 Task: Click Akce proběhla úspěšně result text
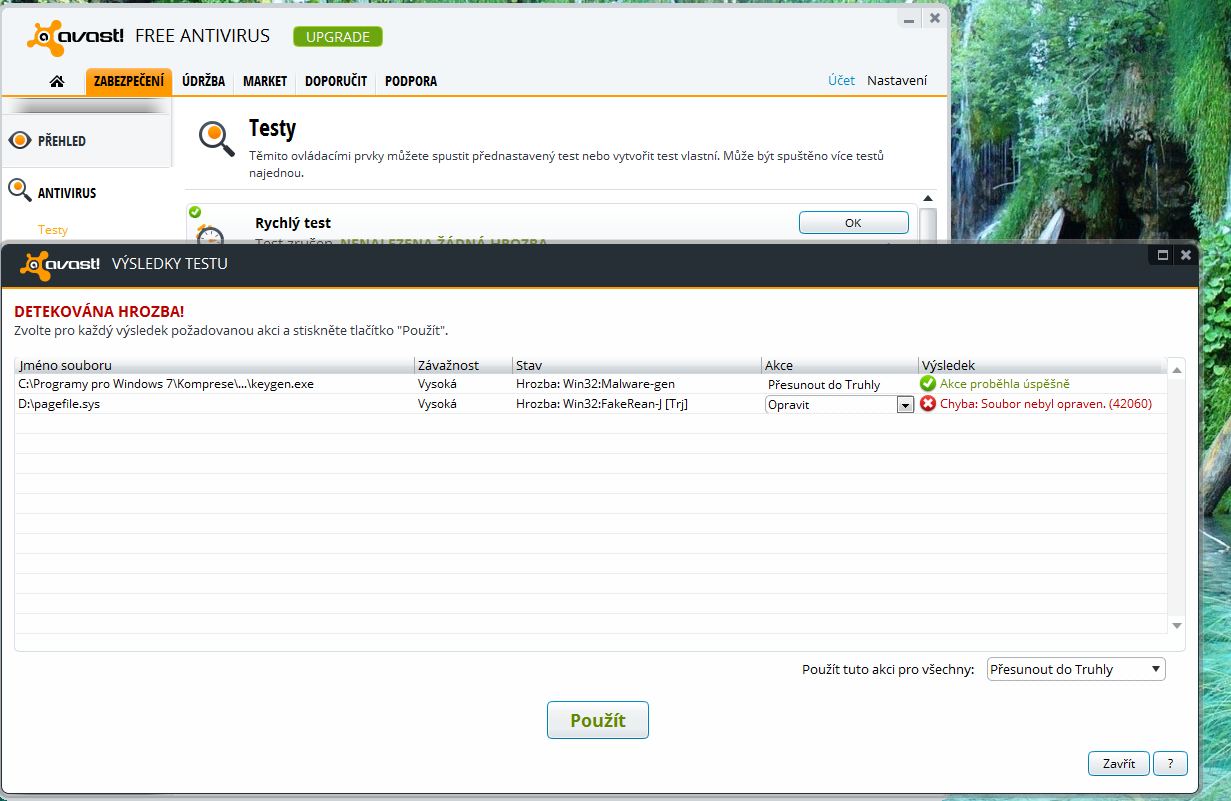tap(1005, 384)
